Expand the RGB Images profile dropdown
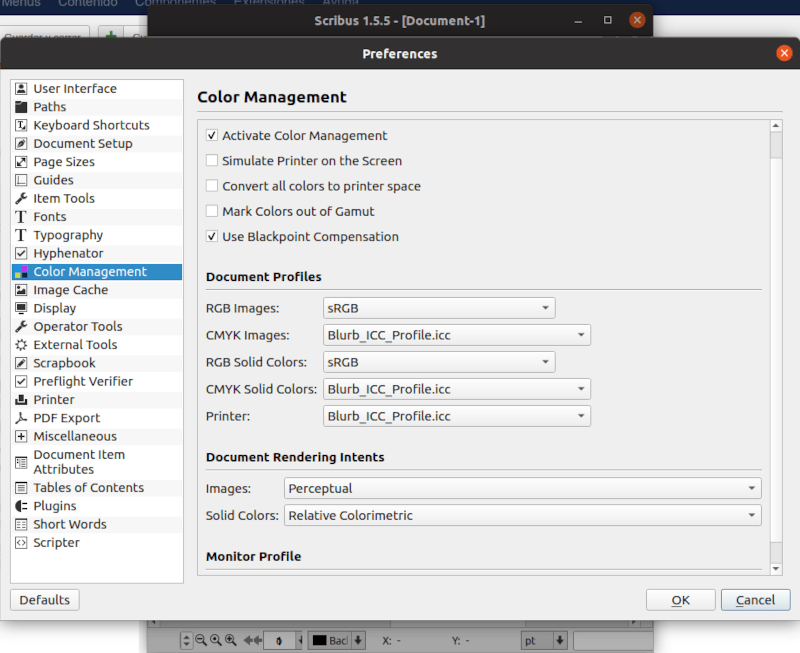Image resolution: width=800 pixels, height=653 pixels. 439,308
